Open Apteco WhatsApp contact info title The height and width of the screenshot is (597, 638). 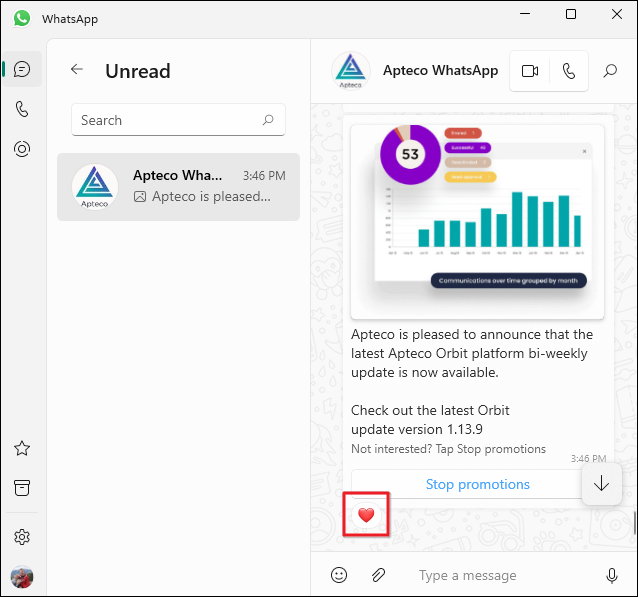point(440,70)
